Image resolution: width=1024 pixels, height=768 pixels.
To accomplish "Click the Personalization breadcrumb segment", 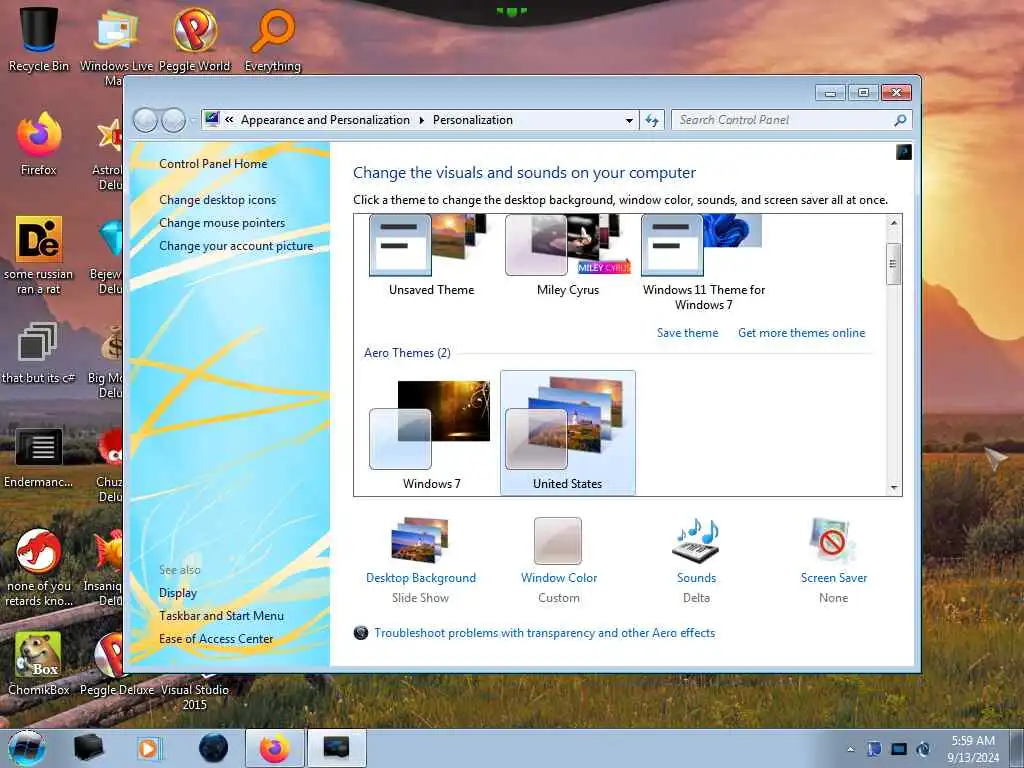I will (x=473, y=120).
